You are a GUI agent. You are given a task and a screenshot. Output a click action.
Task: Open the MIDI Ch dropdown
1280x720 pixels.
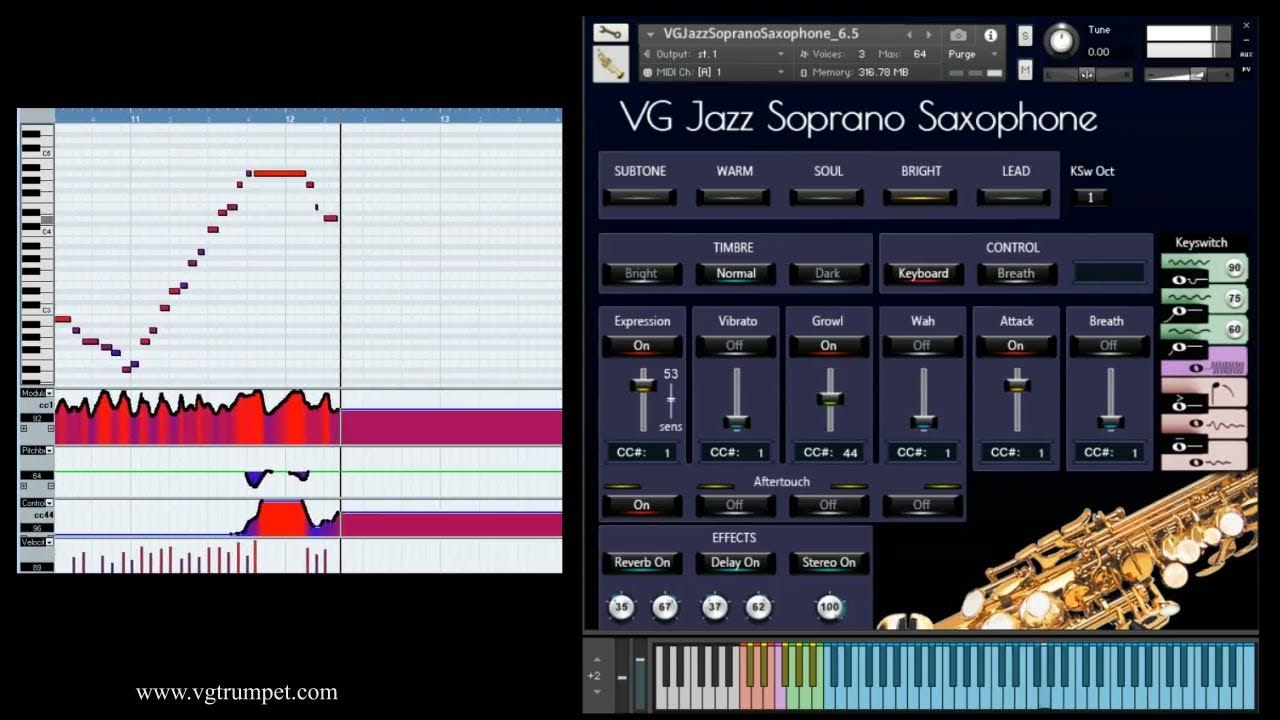[x=715, y=72]
